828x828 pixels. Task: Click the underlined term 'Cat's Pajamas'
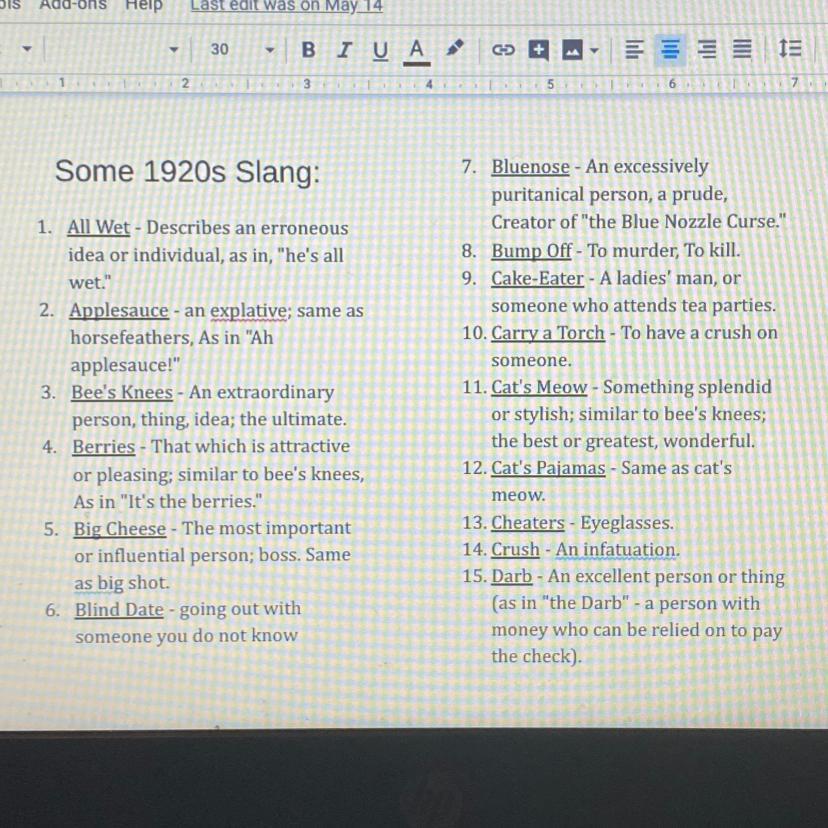point(548,468)
